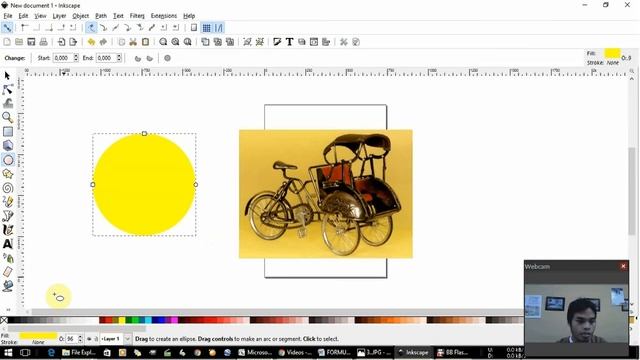Increase the End angle spinner
The height and width of the screenshot is (360, 640).
pos(119,56)
